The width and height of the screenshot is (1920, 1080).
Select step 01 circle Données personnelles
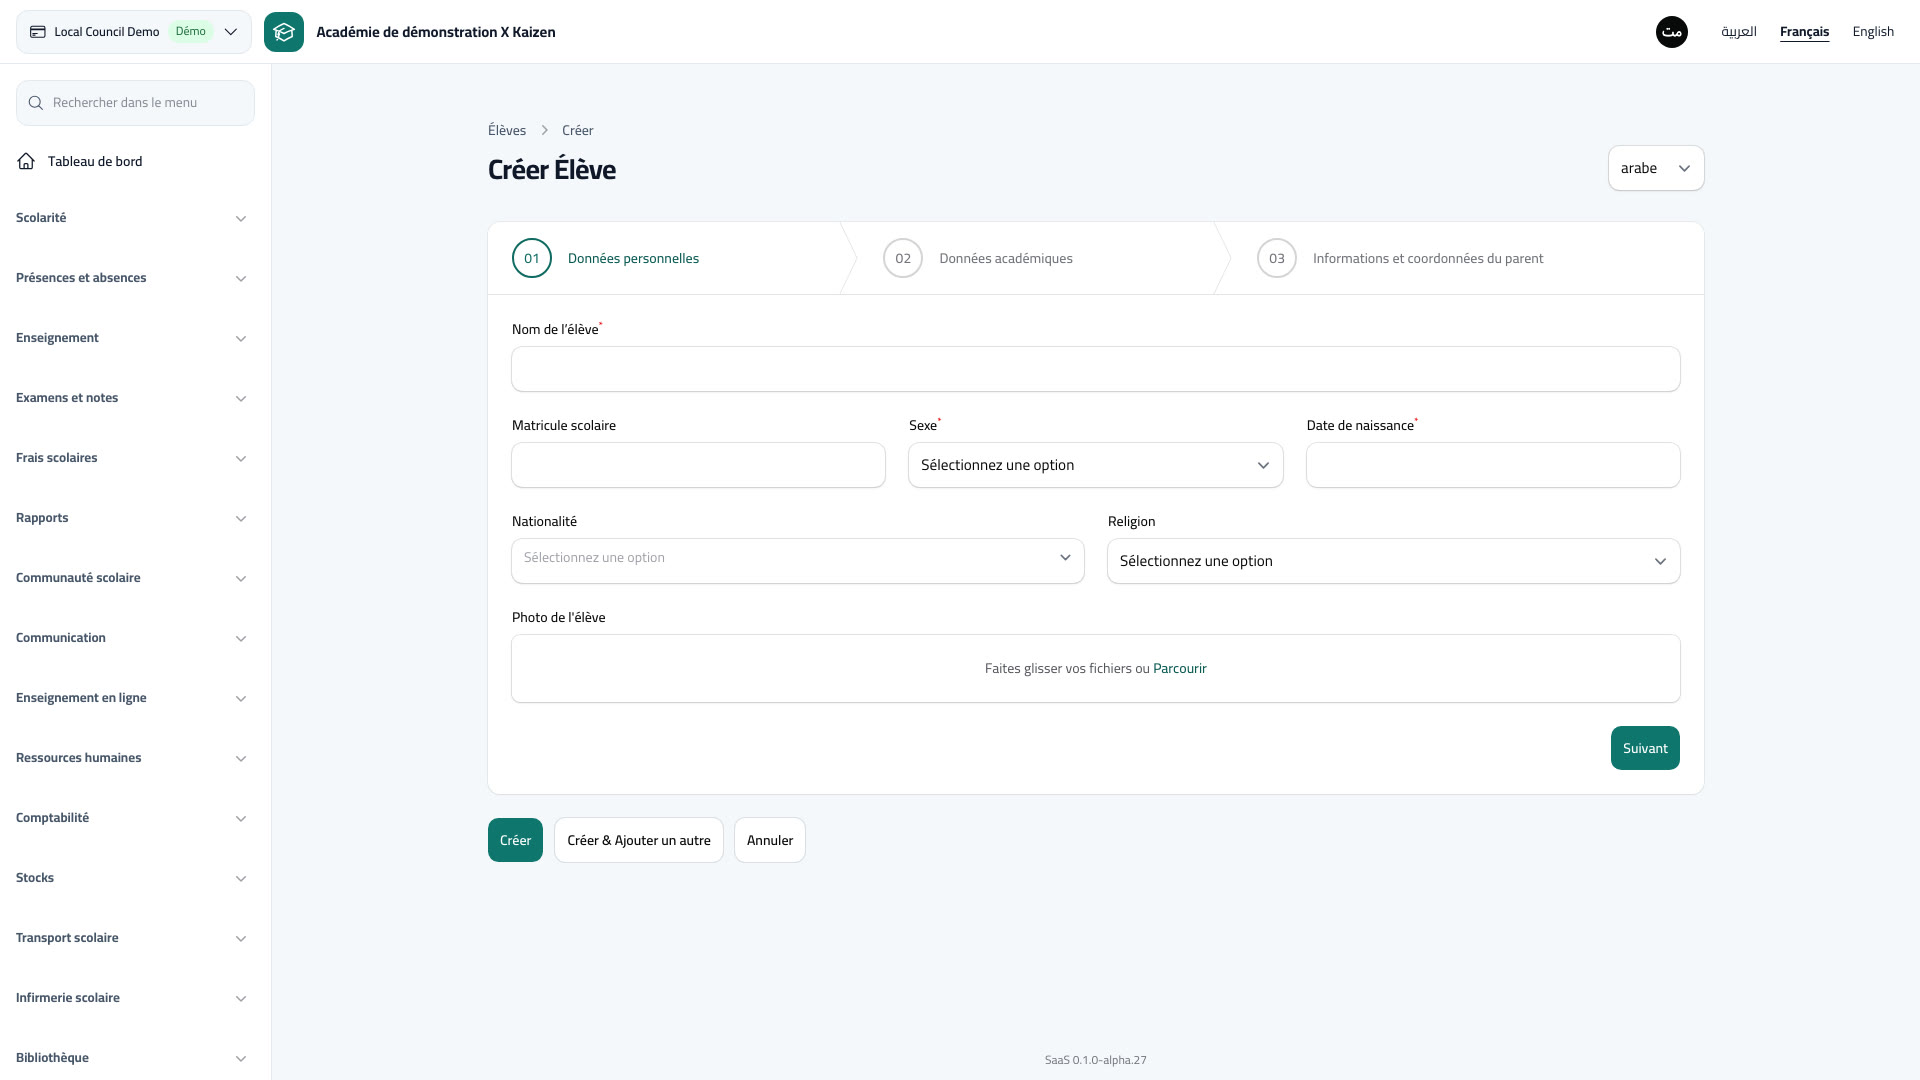click(532, 258)
